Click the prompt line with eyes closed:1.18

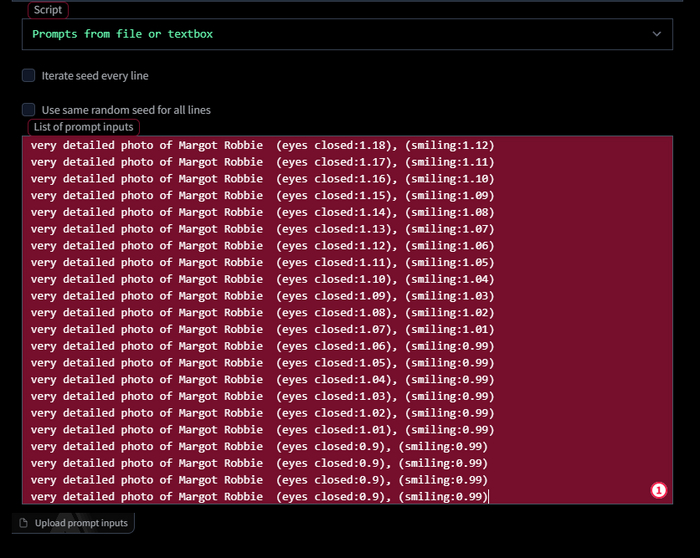[262, 145]
